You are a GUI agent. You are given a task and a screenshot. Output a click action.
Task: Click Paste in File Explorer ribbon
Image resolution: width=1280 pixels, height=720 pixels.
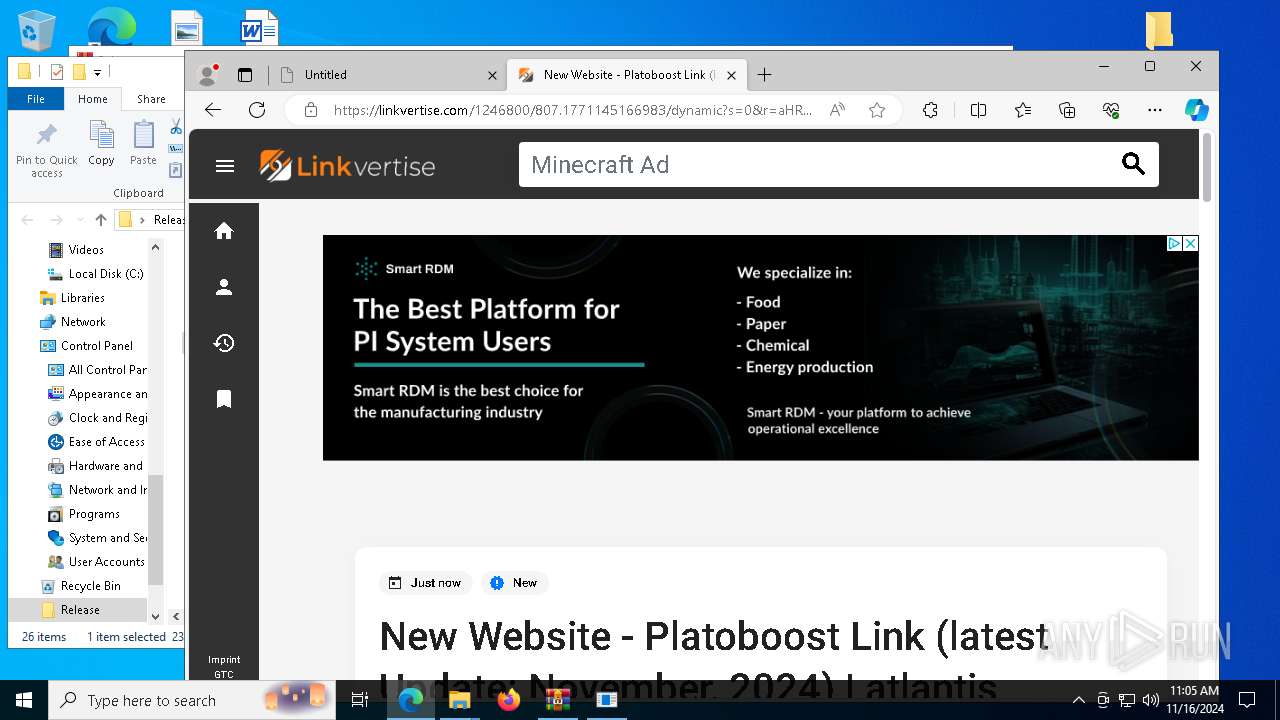pyautogui.click(x=144, y=143)
